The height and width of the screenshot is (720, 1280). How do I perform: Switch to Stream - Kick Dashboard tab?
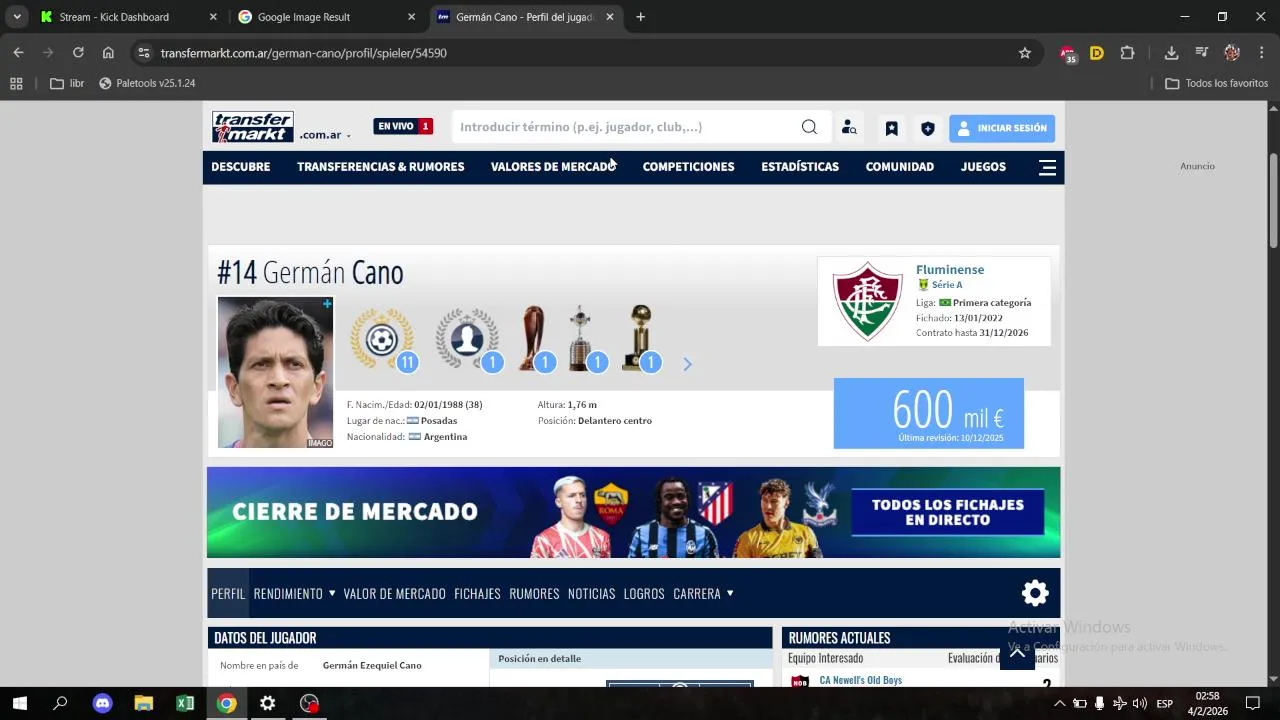click(x=129, y=17)
